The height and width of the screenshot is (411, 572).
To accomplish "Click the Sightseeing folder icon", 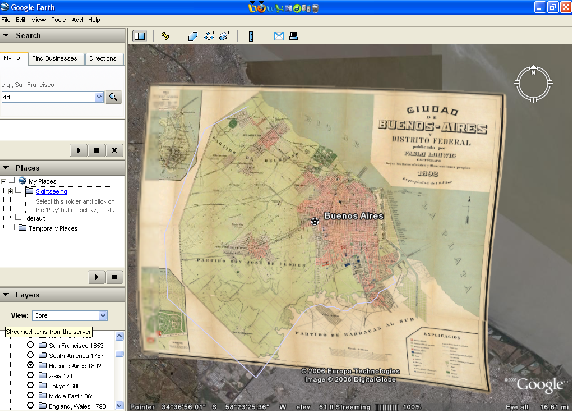I will pyautogui.click(x=30, y=191).
